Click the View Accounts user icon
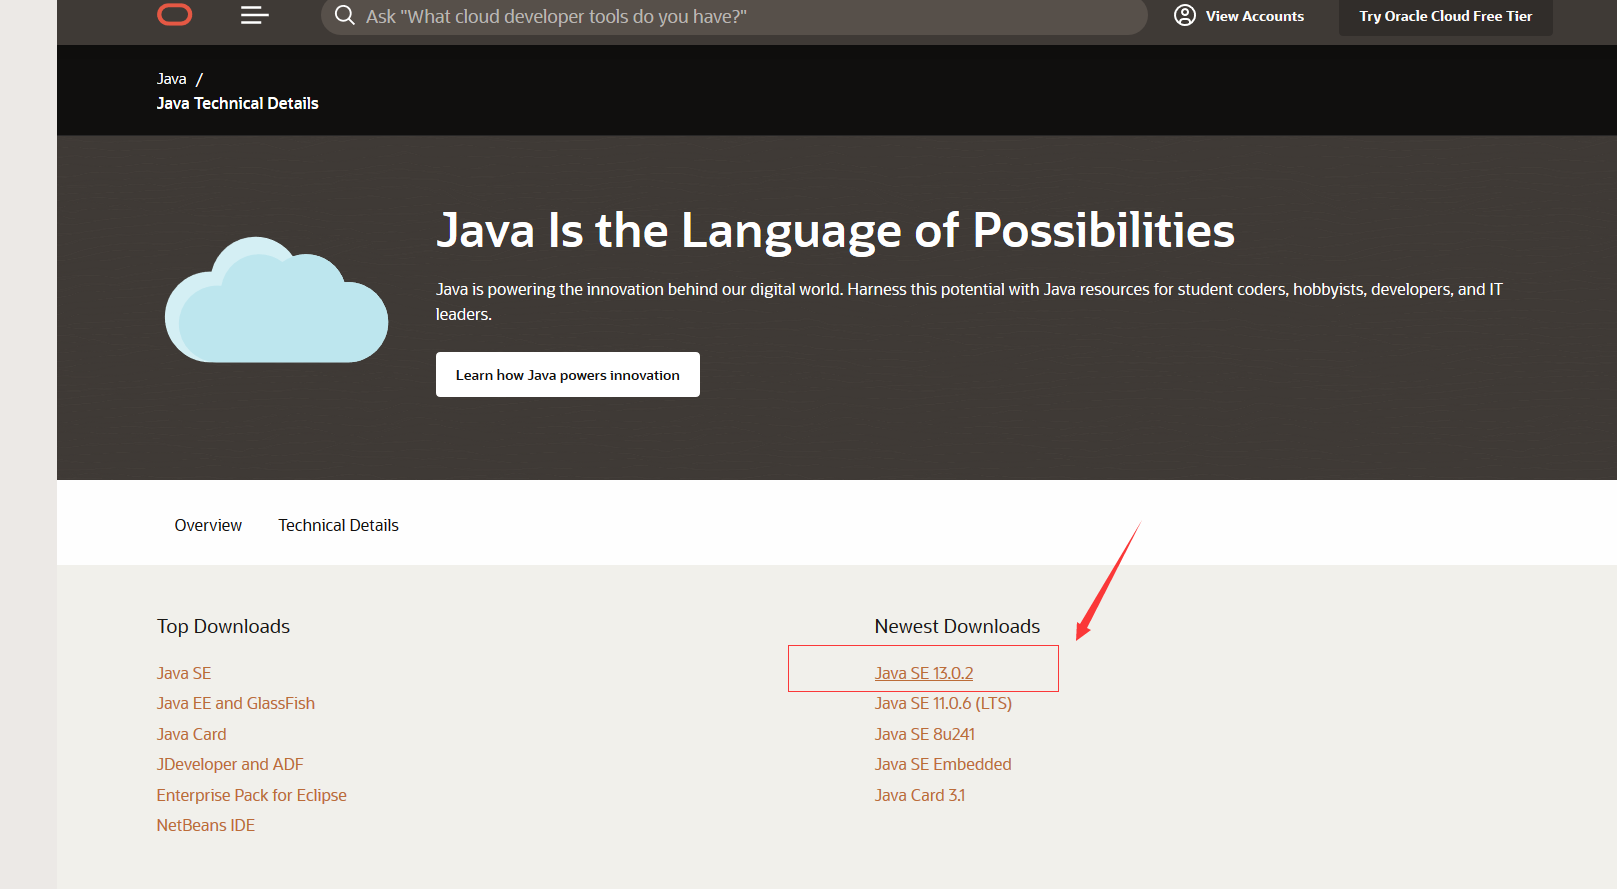The image size is (1617, 889). click(x=1185, y=15)
